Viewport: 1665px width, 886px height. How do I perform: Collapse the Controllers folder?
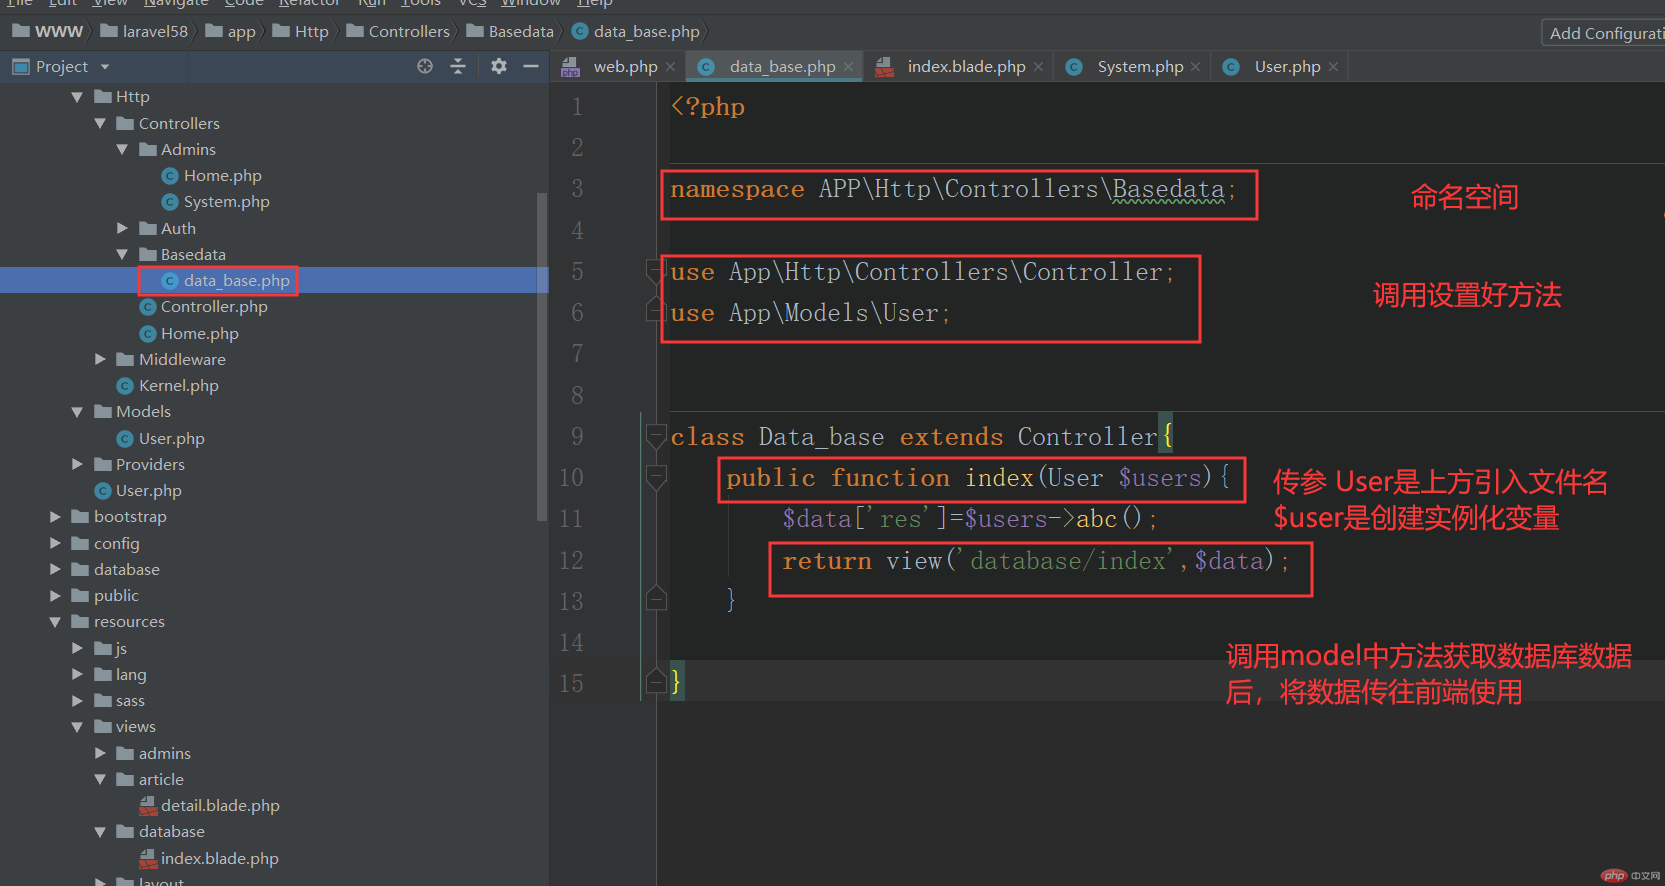(x=100, y=124)
